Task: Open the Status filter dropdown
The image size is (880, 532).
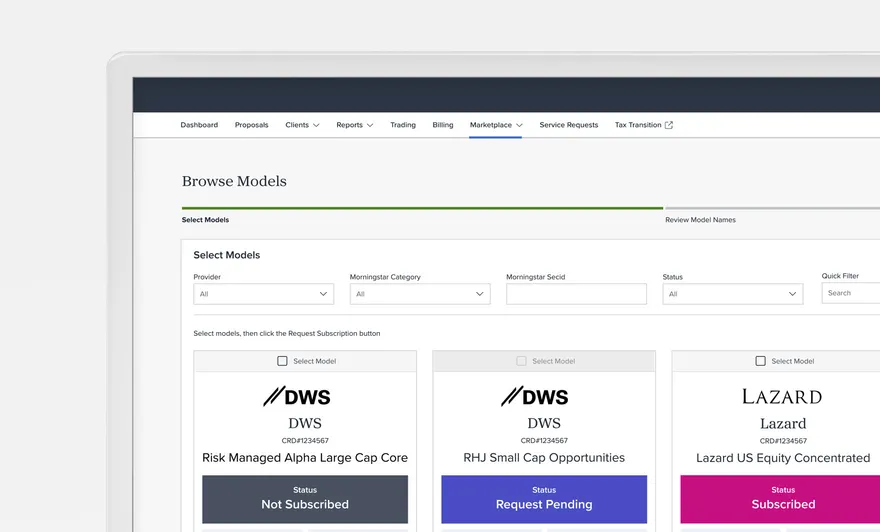Action: pyautogui.click(x=732, y=294)
